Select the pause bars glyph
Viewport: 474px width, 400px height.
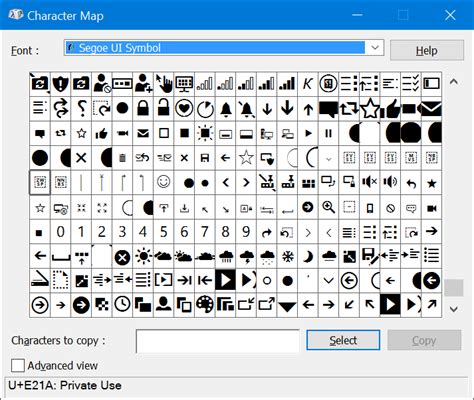[329, 133]
